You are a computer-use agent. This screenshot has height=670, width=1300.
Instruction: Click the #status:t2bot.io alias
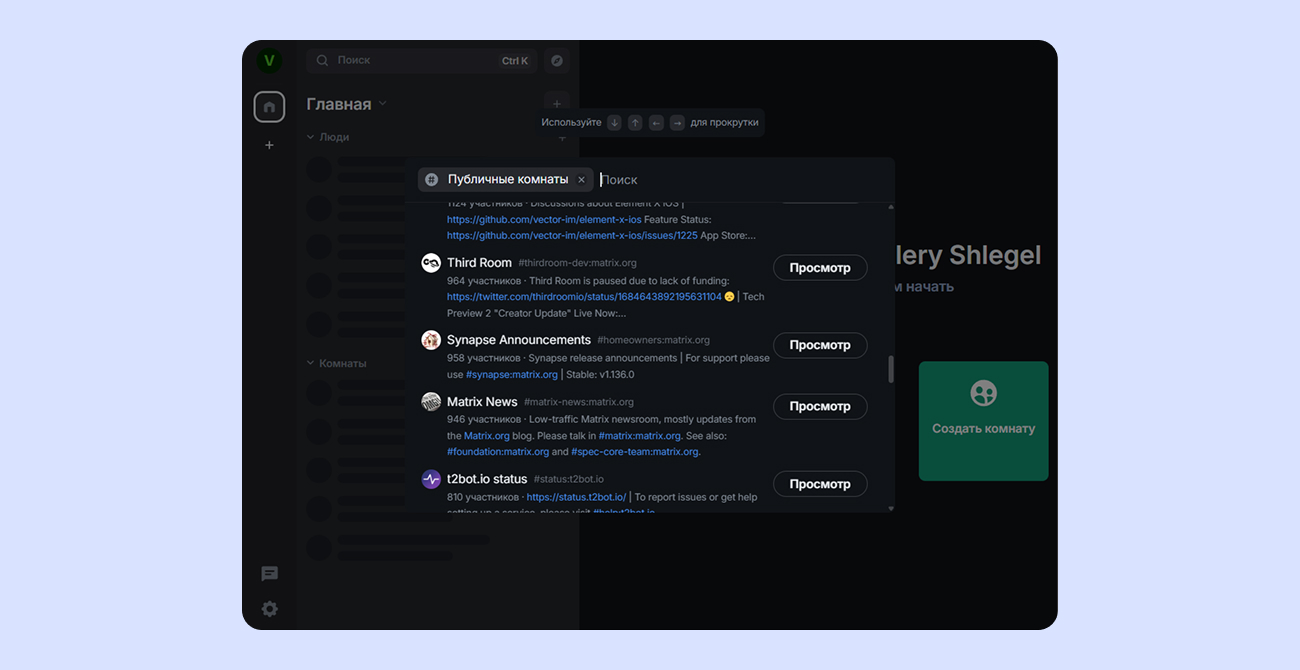(x=569, y=479)
